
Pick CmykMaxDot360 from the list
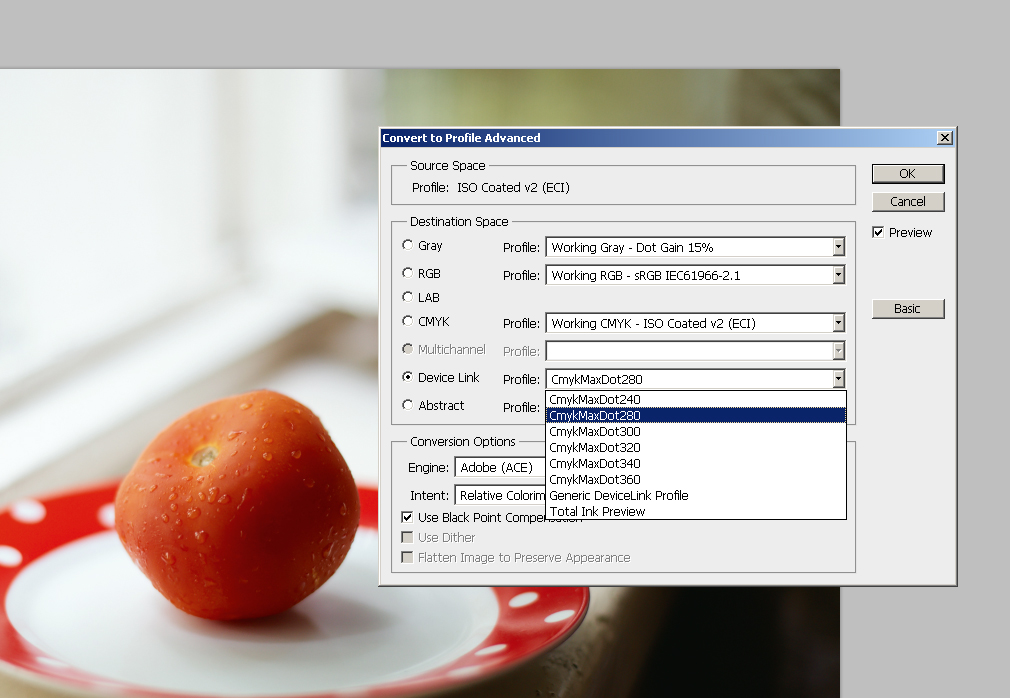click(696, 480)
